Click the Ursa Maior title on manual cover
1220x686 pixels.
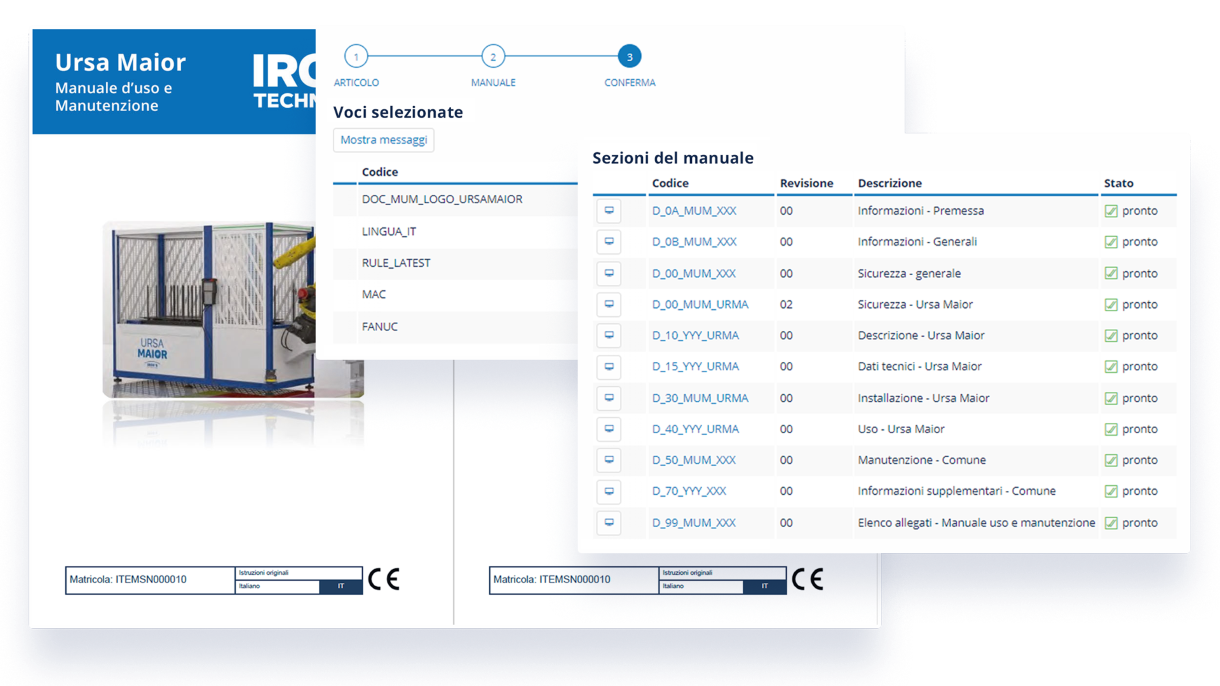point(120,62)
